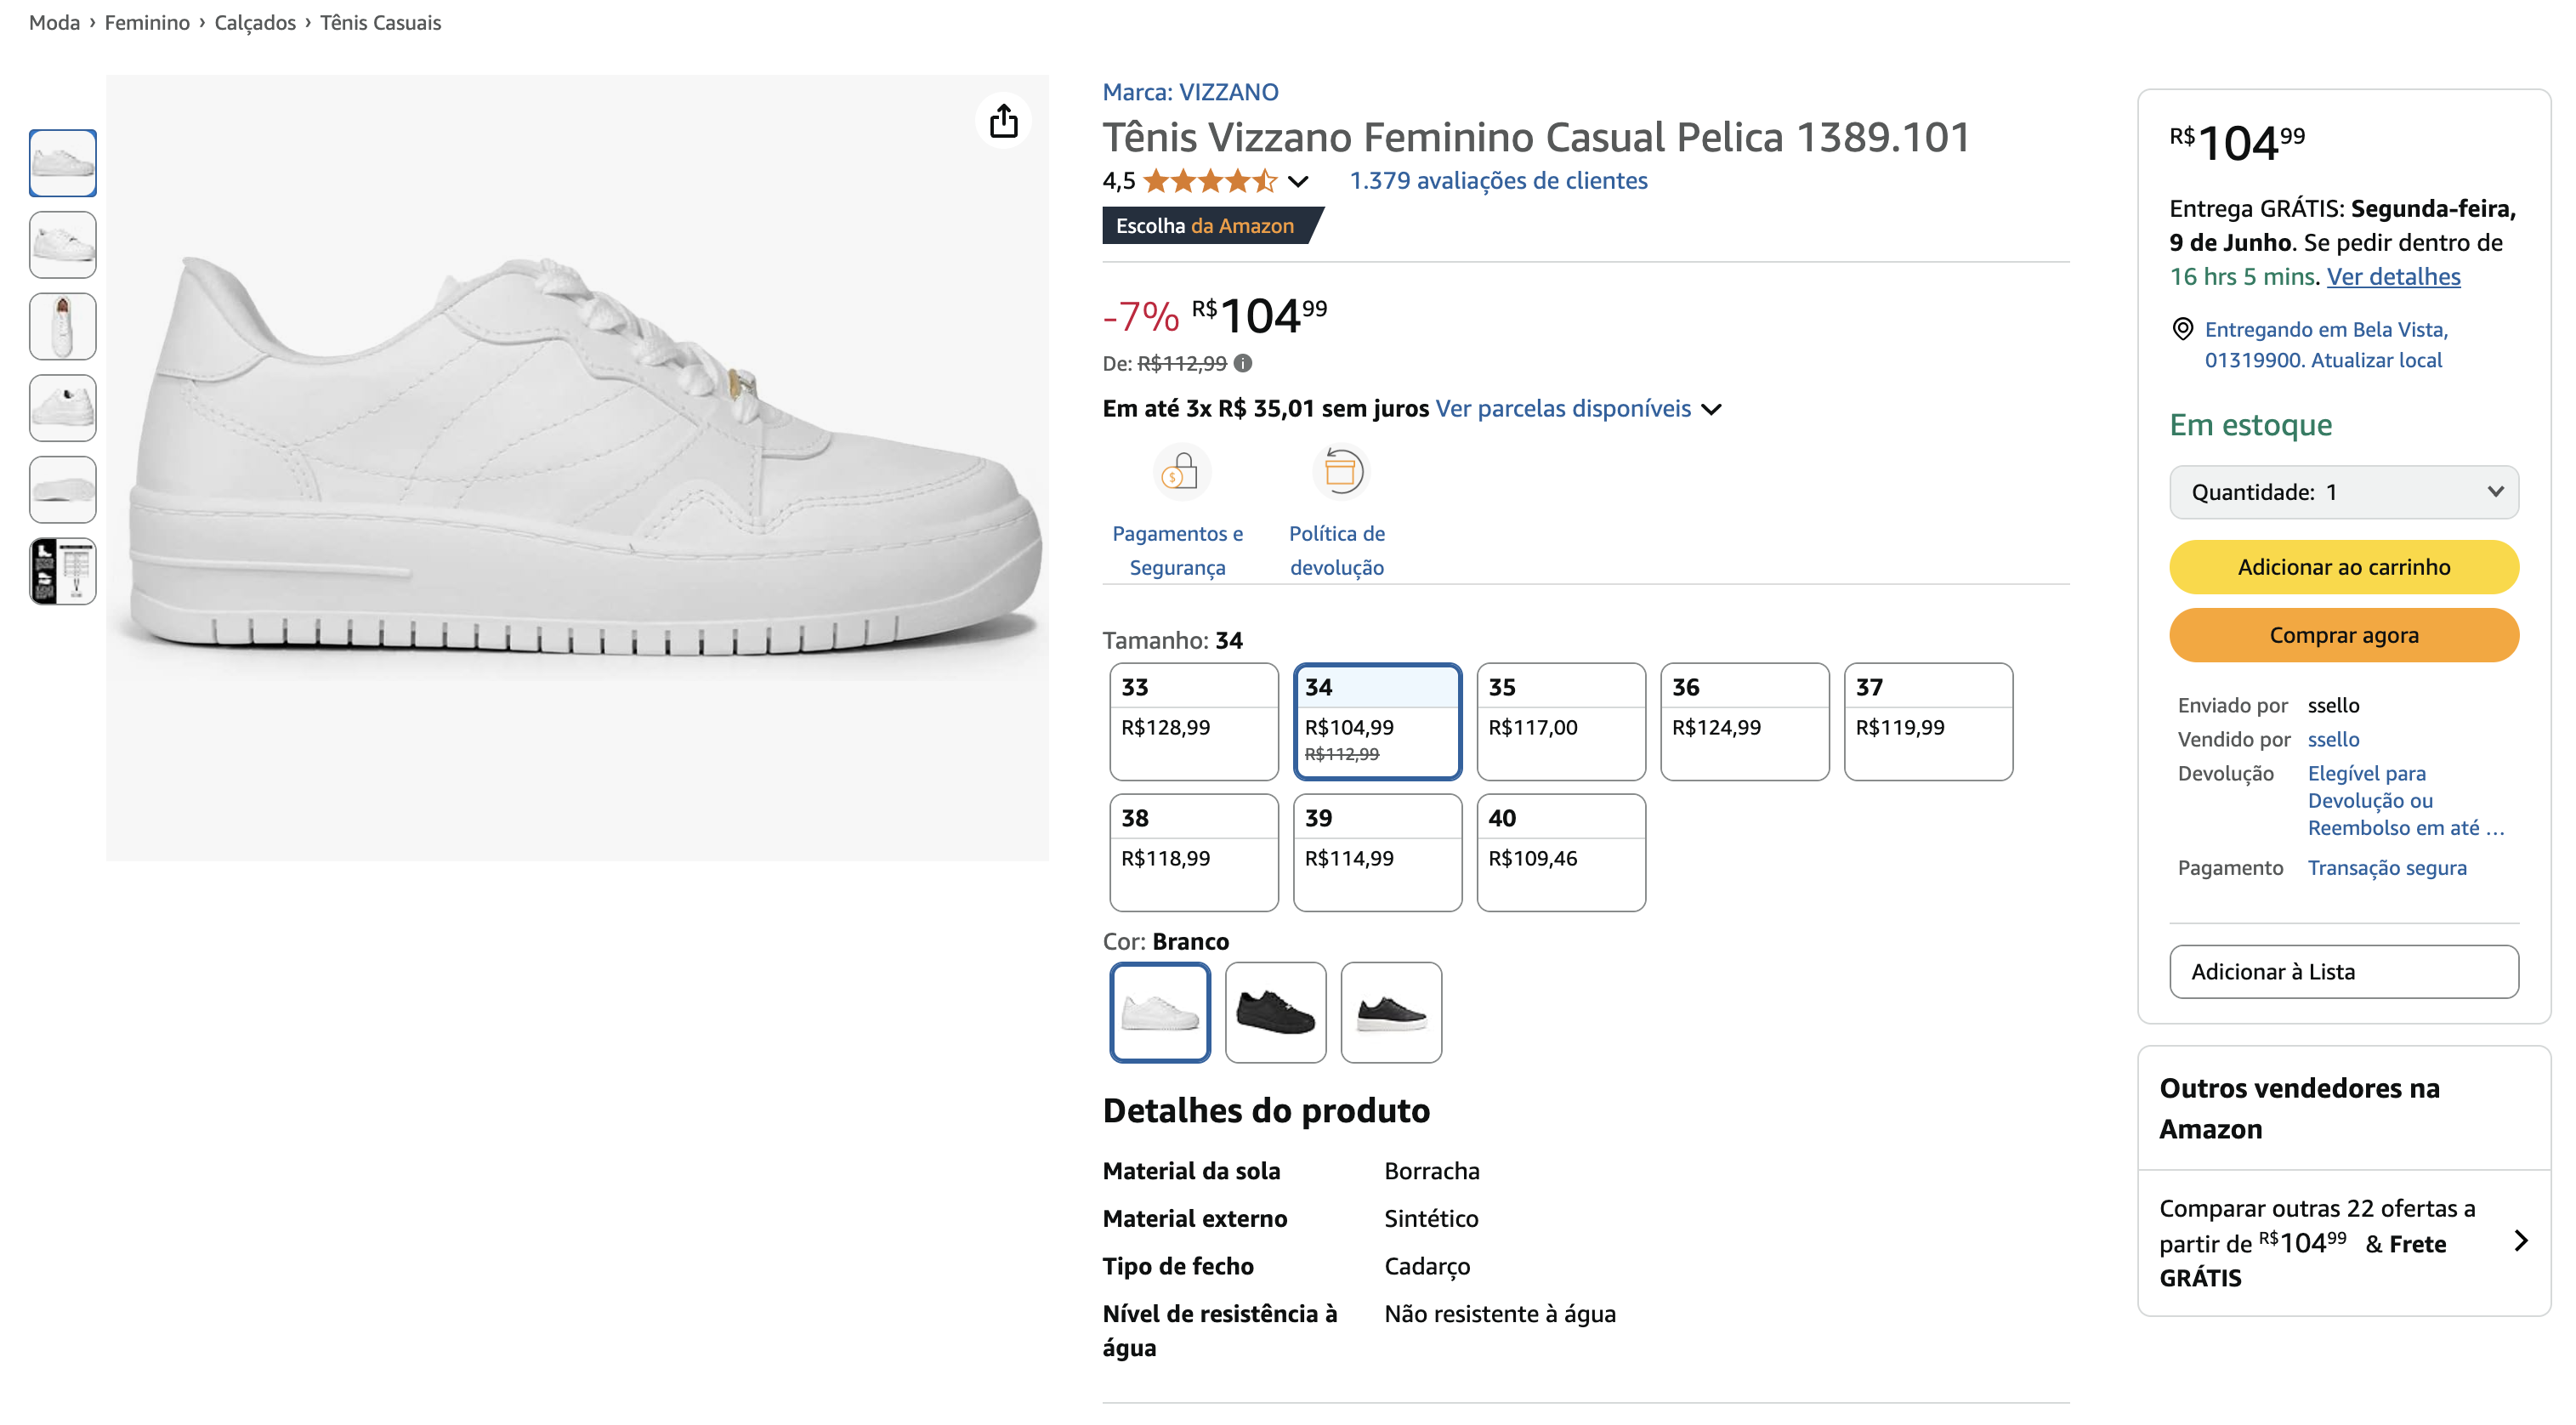Click Adicionar ao carrinho

2344,566
